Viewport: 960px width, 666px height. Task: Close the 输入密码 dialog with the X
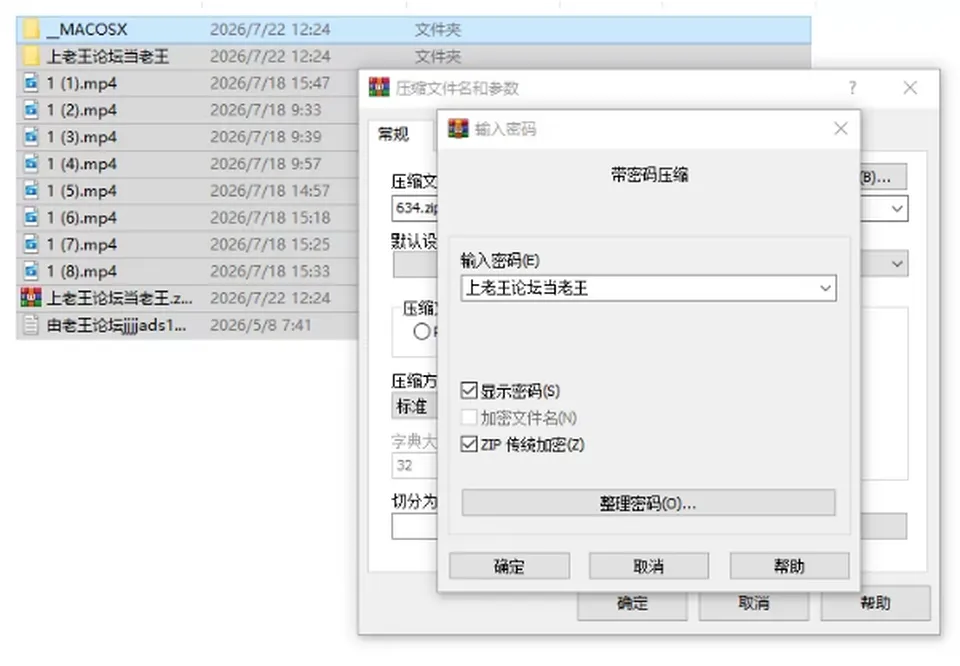coord(841,129)
